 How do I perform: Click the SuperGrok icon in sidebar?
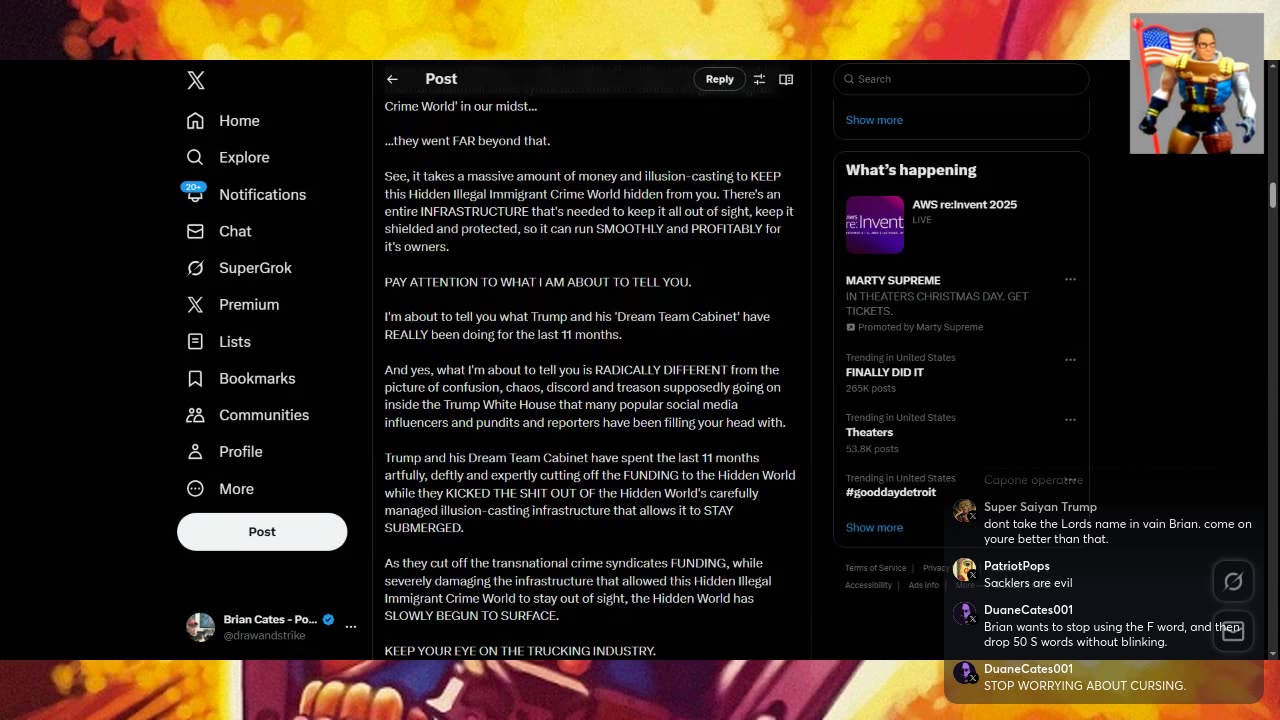[x=195, y=268]
